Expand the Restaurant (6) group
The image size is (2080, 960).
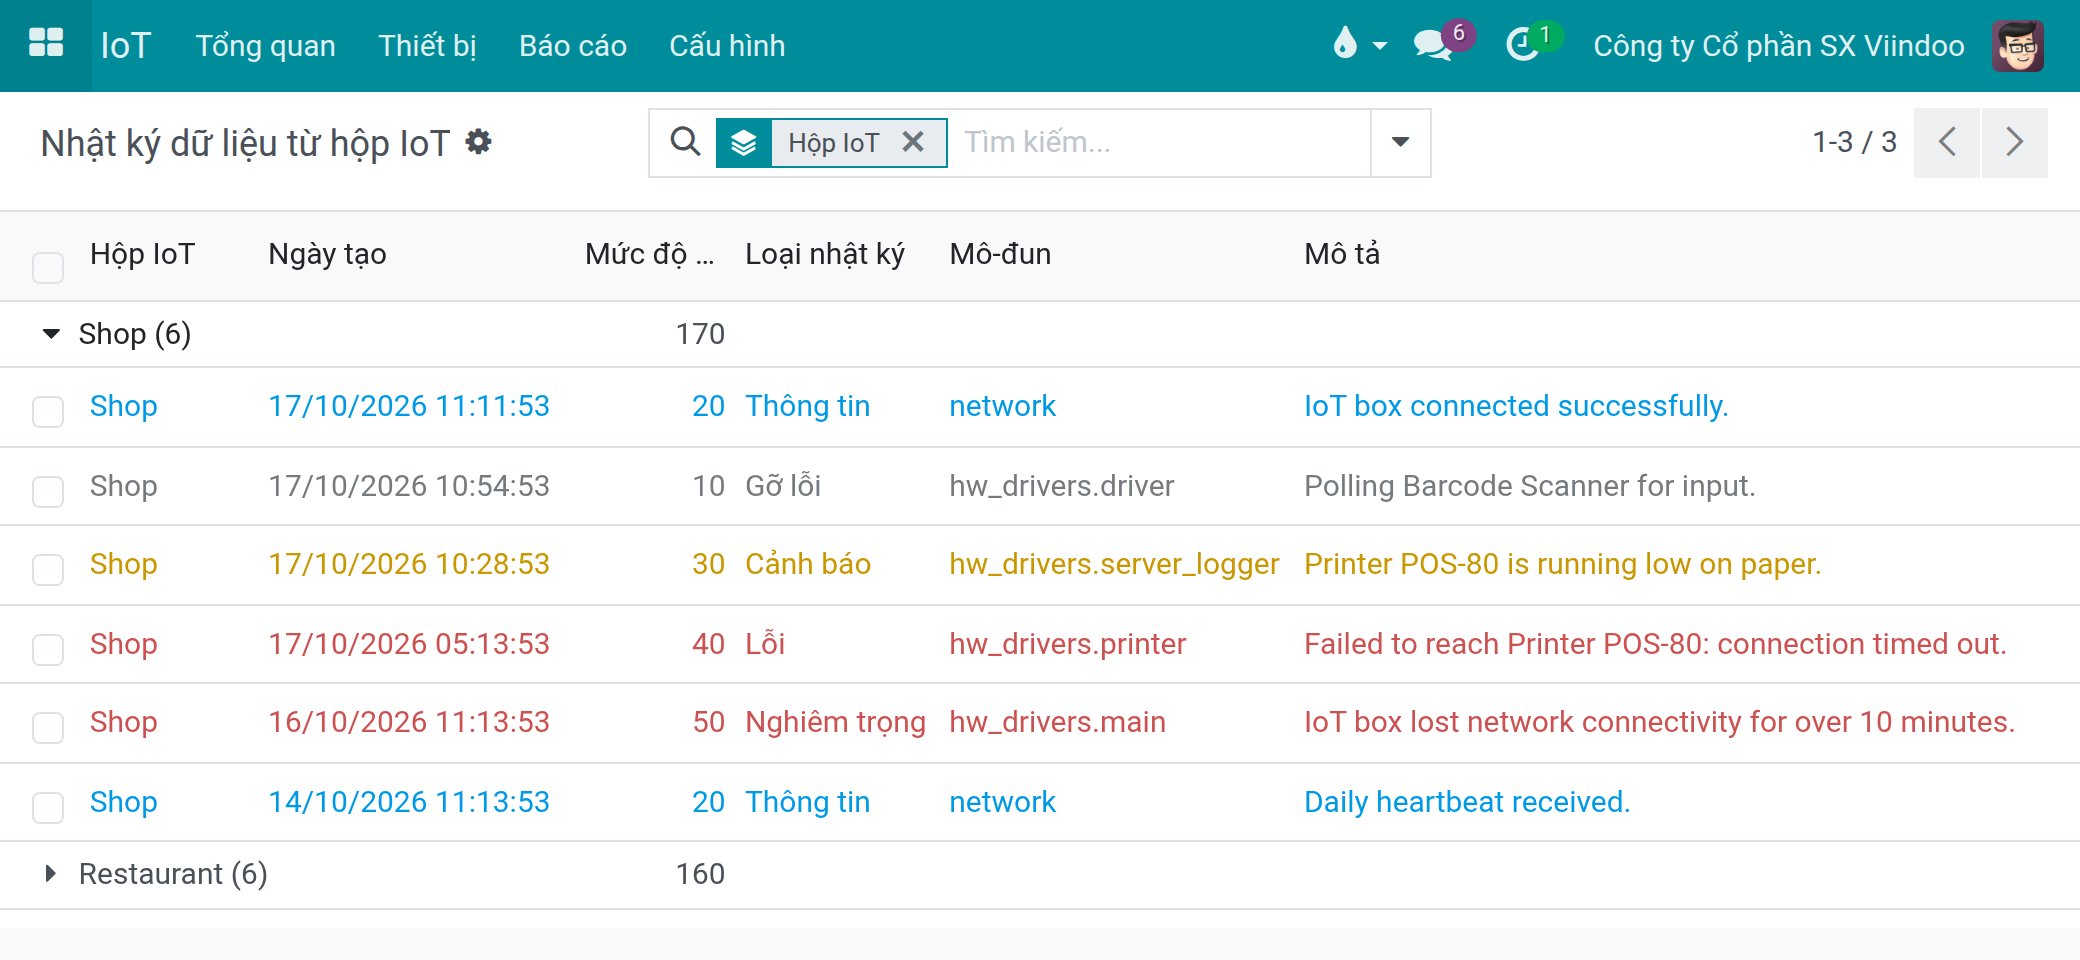[x=51, y=874]
